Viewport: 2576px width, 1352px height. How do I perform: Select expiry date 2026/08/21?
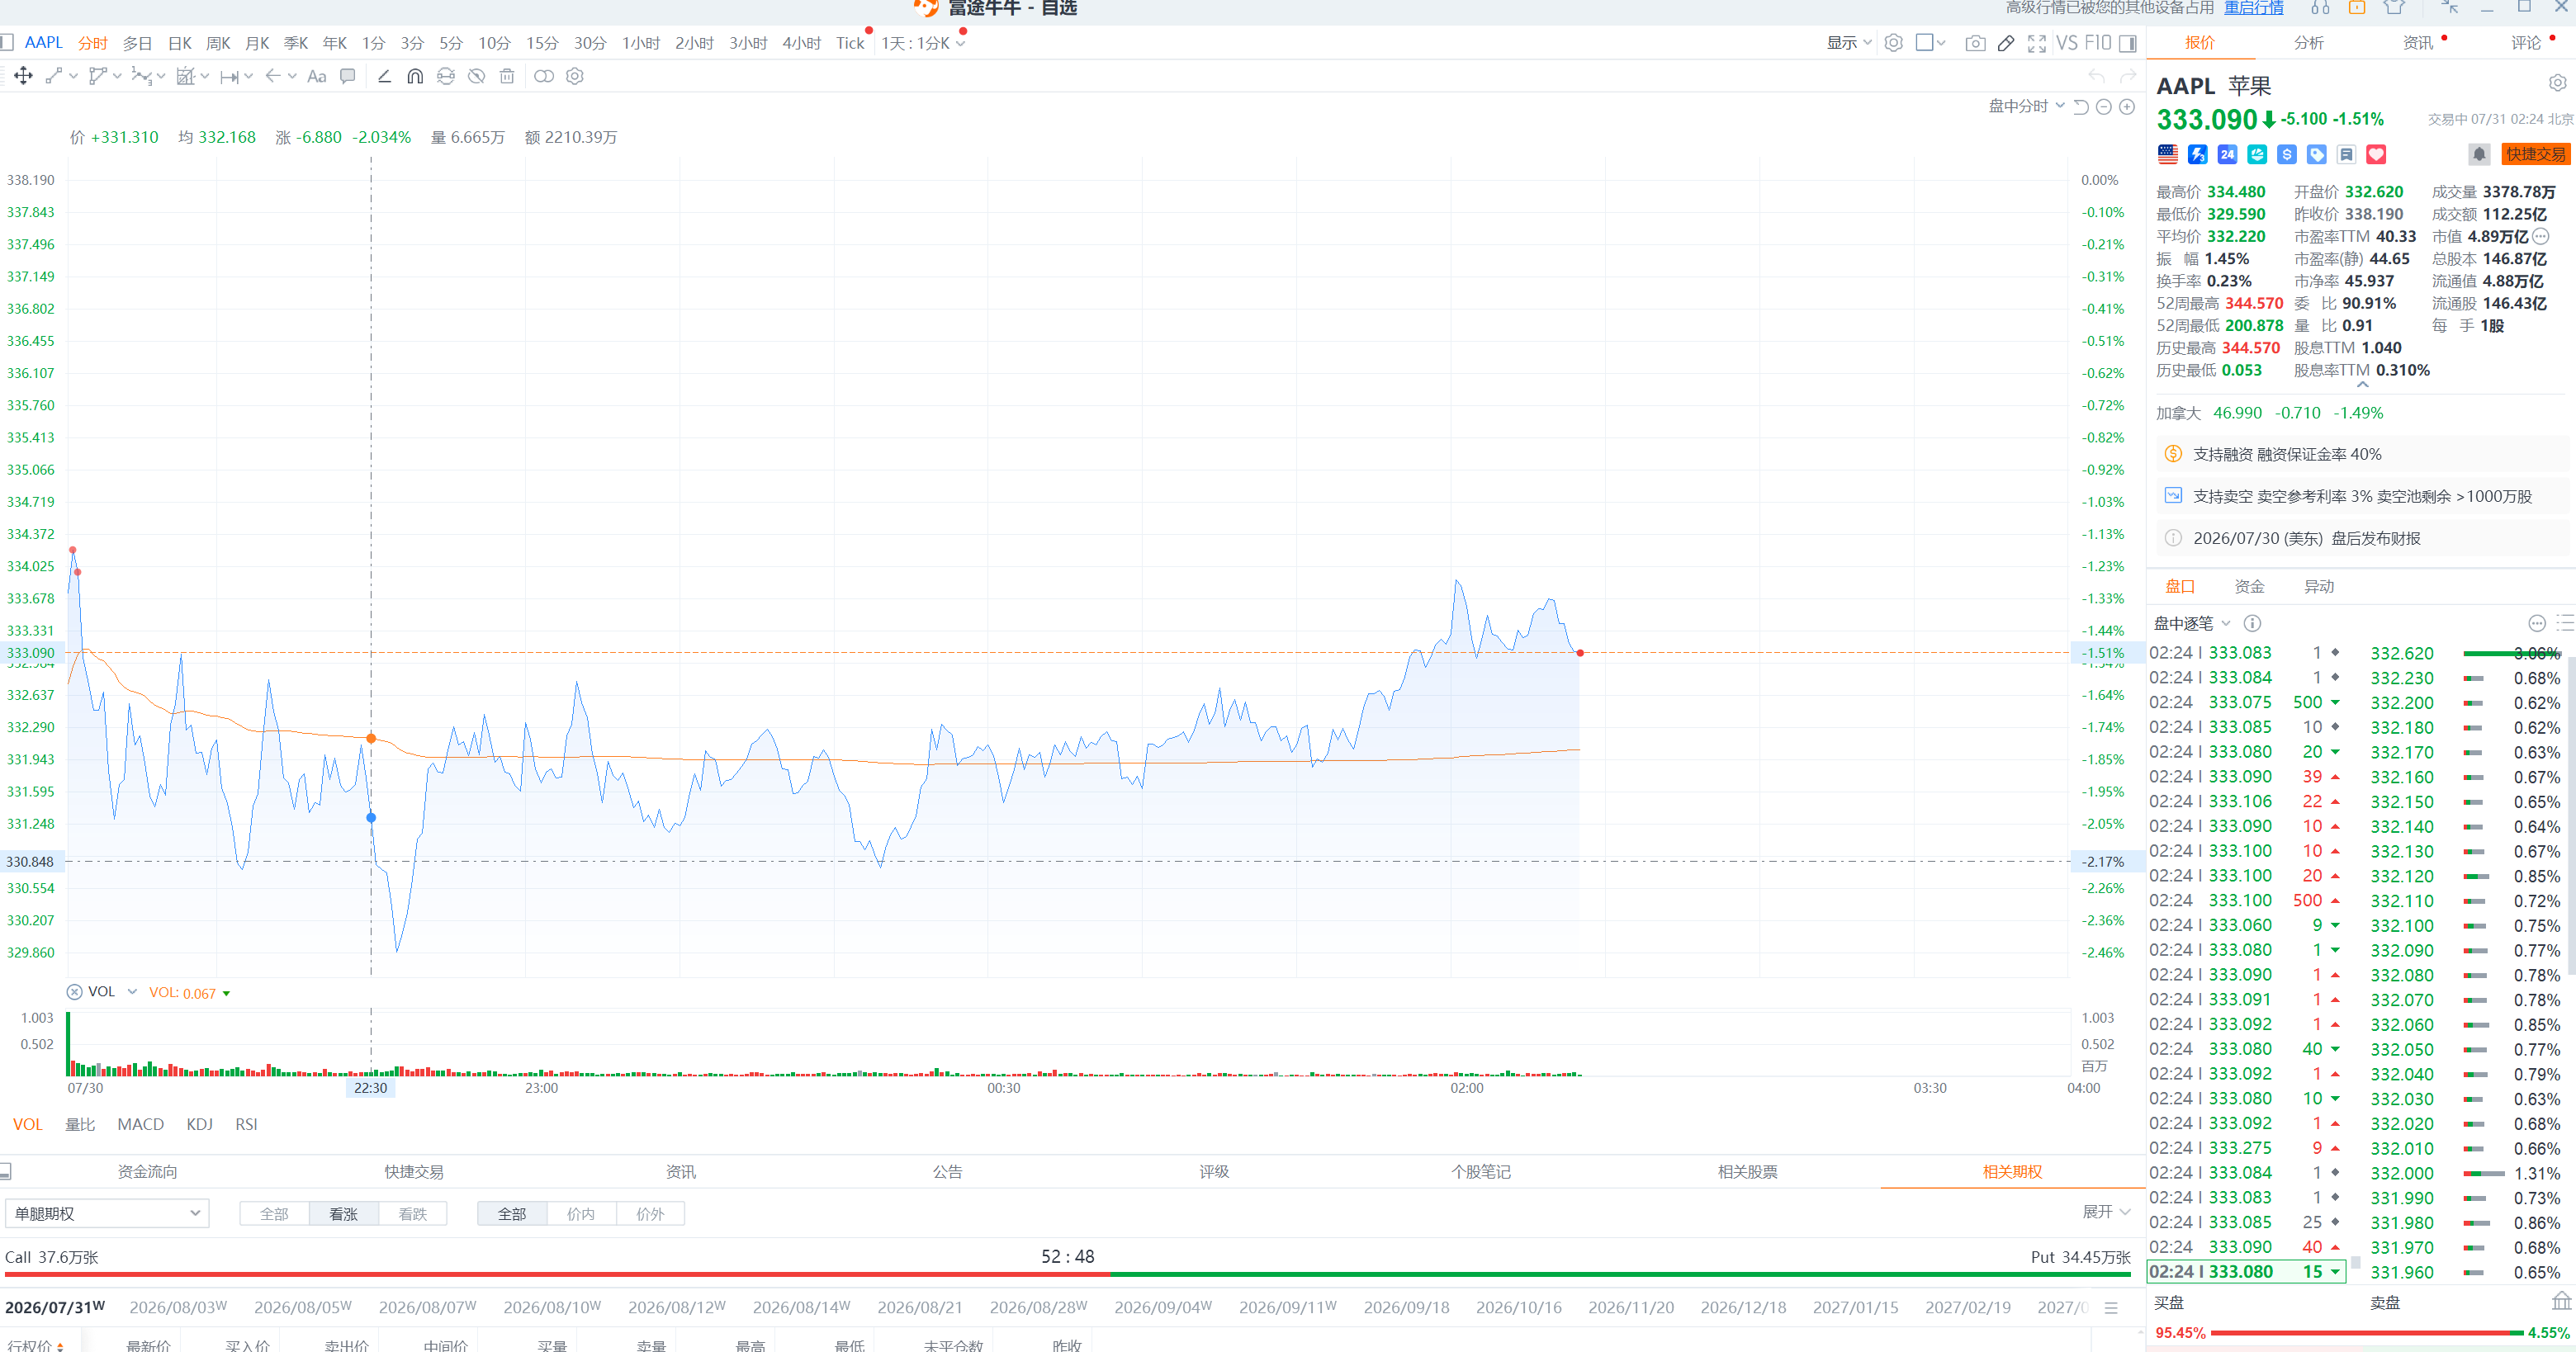point(920,1307)
